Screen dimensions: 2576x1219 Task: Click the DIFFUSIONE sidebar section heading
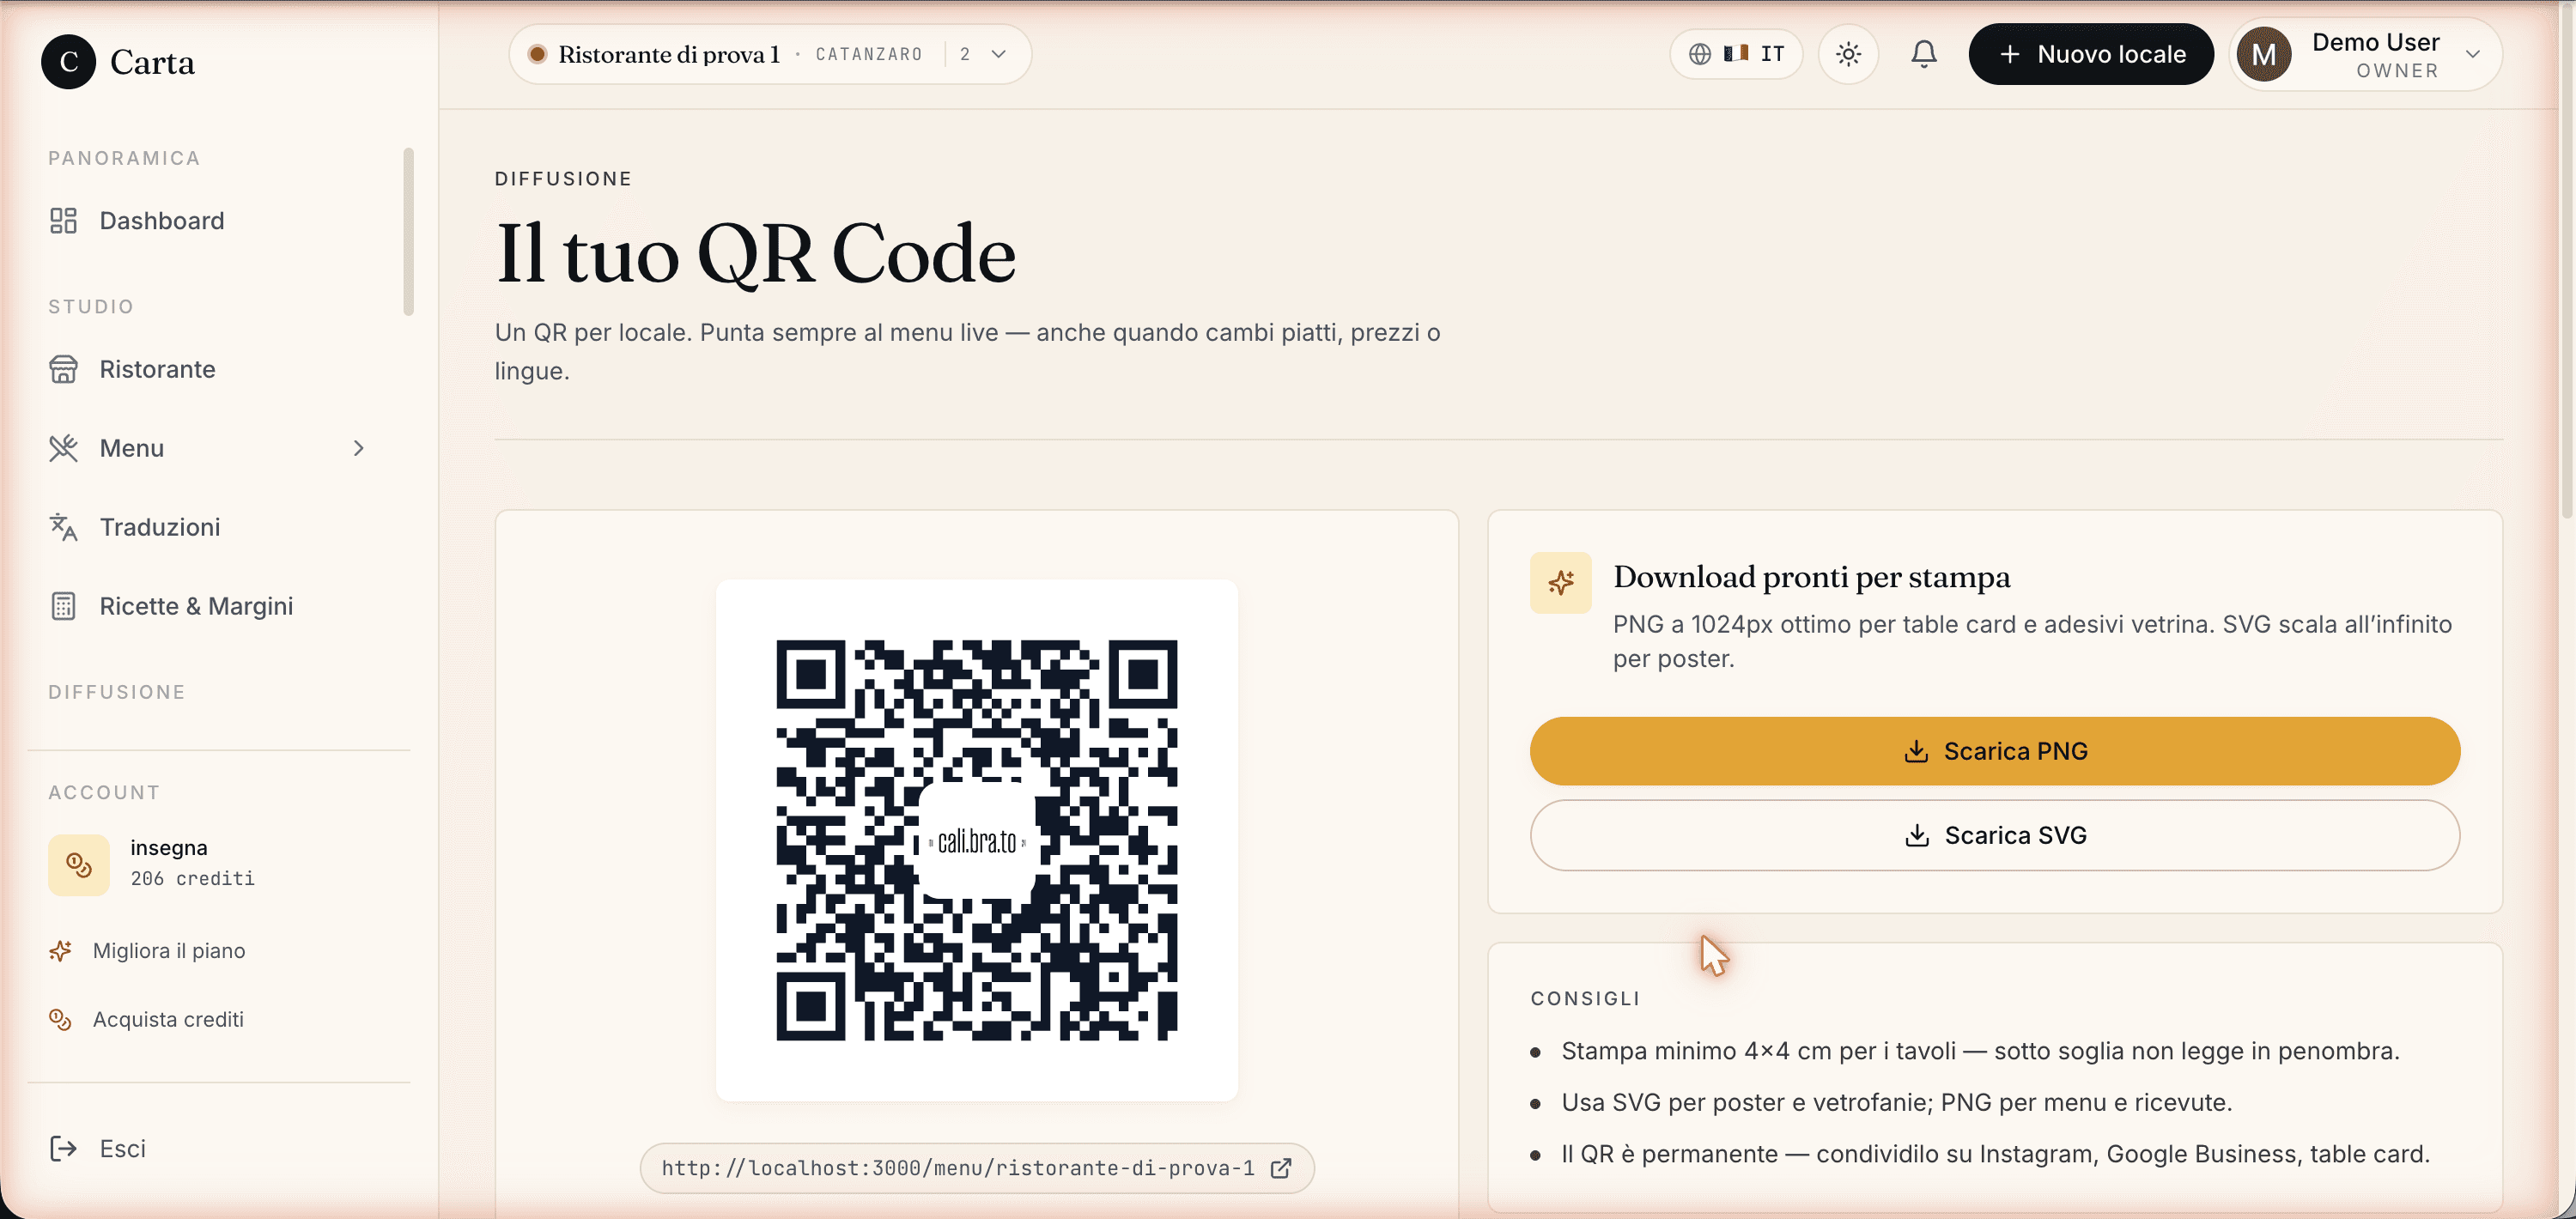[x=117, y=692]
